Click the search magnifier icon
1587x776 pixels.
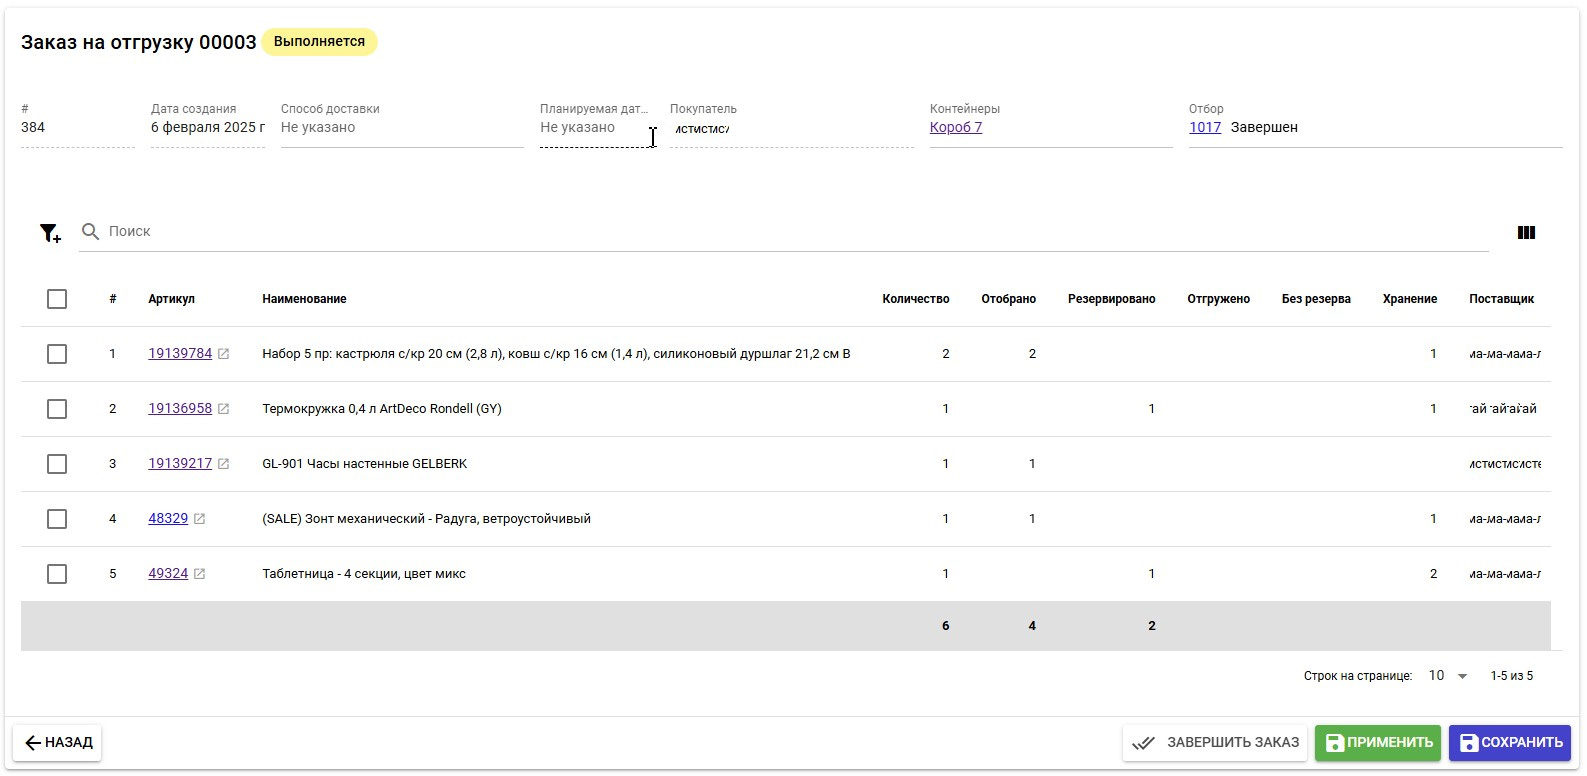coord(90,232)
